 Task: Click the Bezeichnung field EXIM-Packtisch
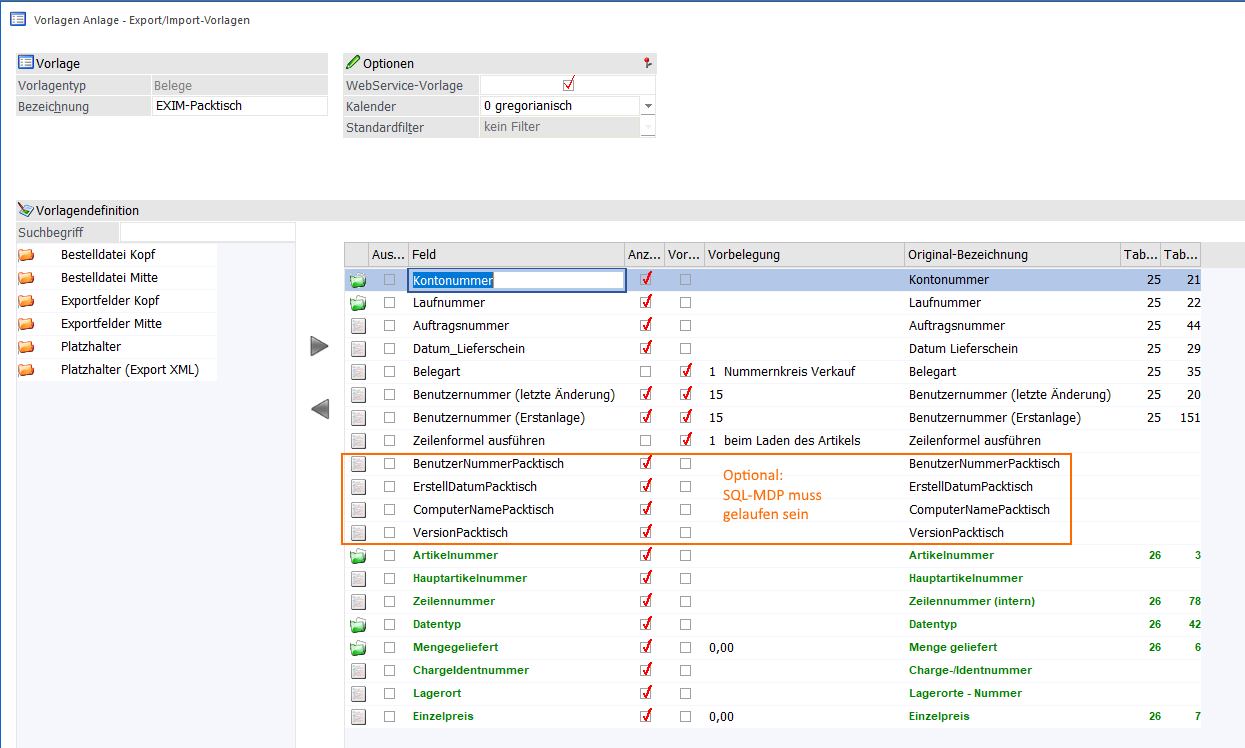pos(239,106)
